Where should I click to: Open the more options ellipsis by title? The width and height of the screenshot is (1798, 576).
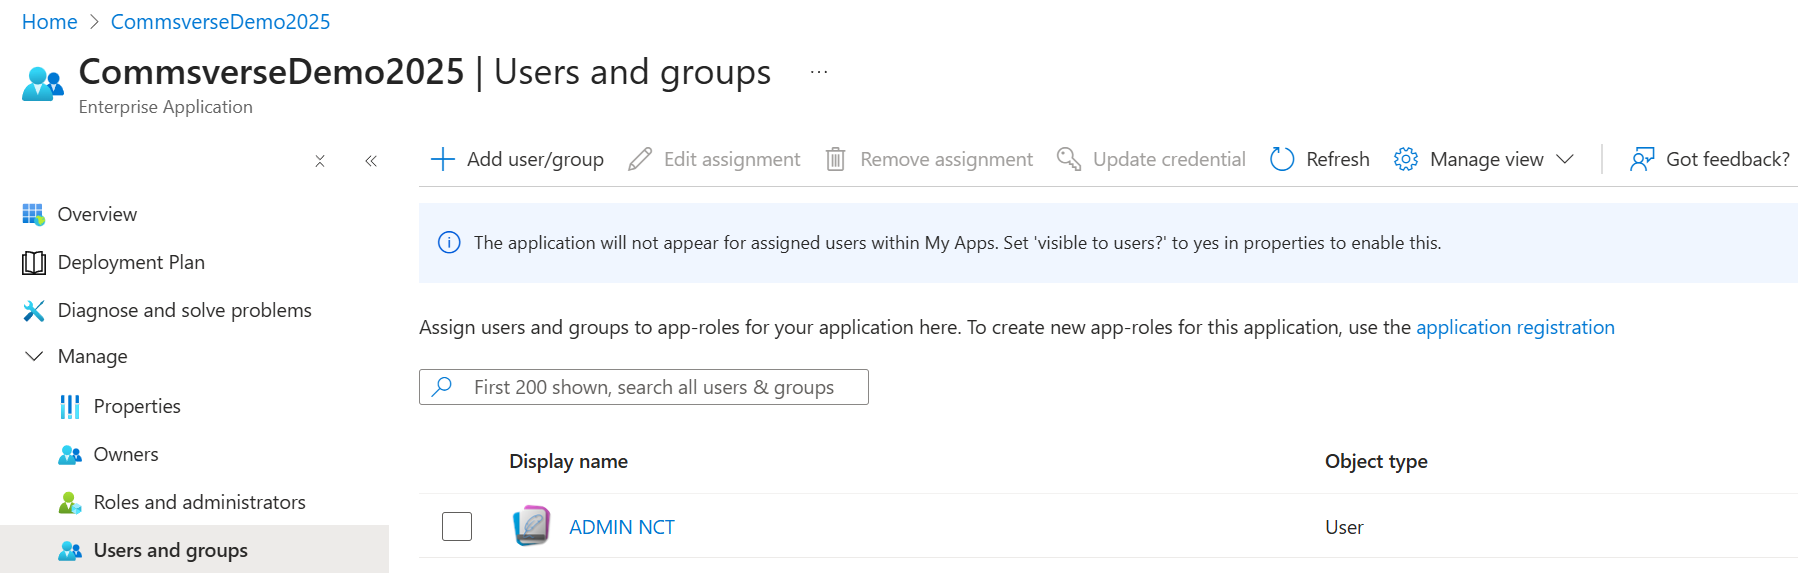pyautogui.click(x=819, y=72)
